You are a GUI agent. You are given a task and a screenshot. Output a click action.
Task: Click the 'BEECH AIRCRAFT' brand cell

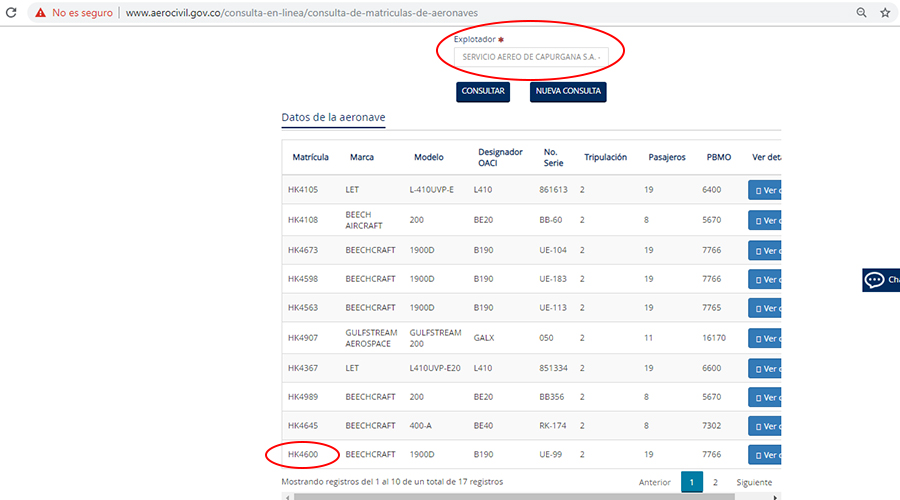364,220
